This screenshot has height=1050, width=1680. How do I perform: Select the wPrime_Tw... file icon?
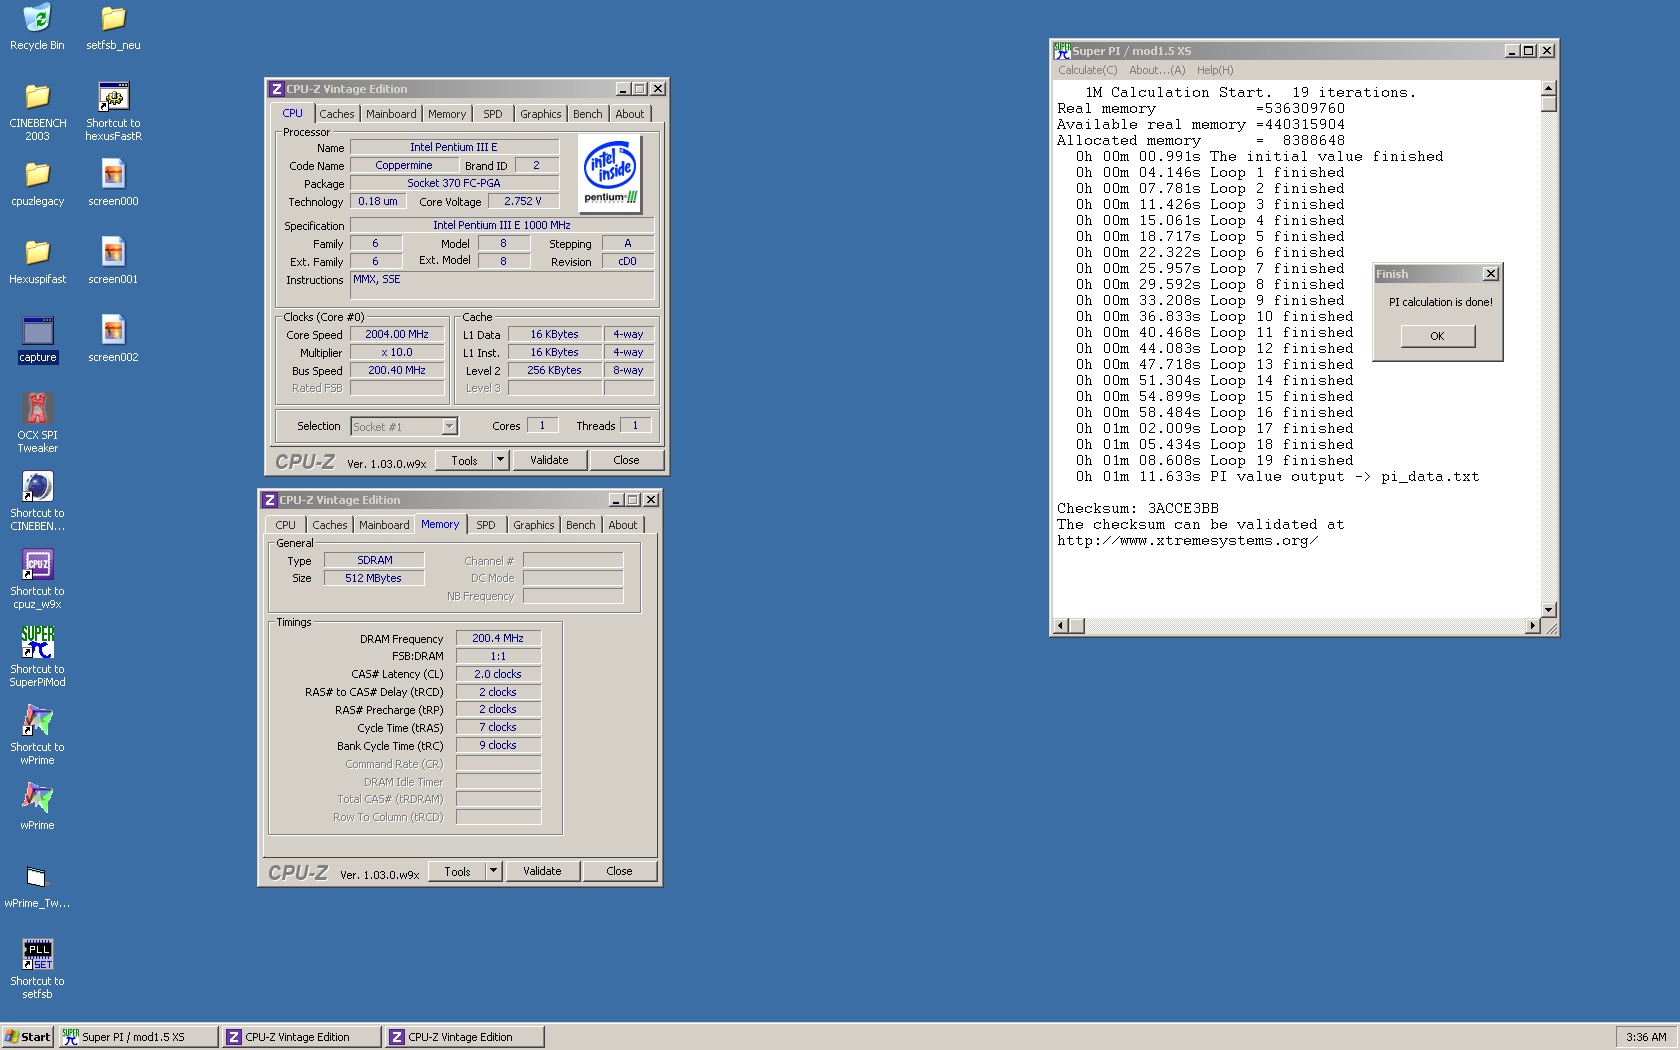click(37, 885)
